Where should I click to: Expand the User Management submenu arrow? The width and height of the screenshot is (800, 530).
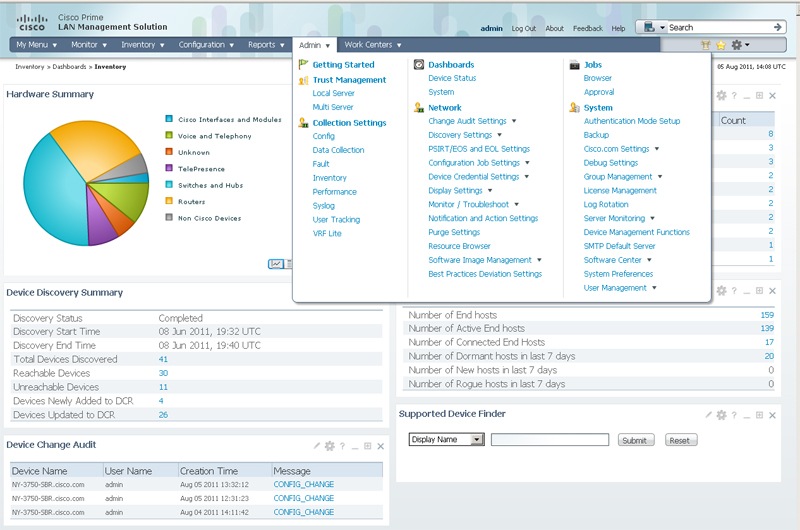654,288
